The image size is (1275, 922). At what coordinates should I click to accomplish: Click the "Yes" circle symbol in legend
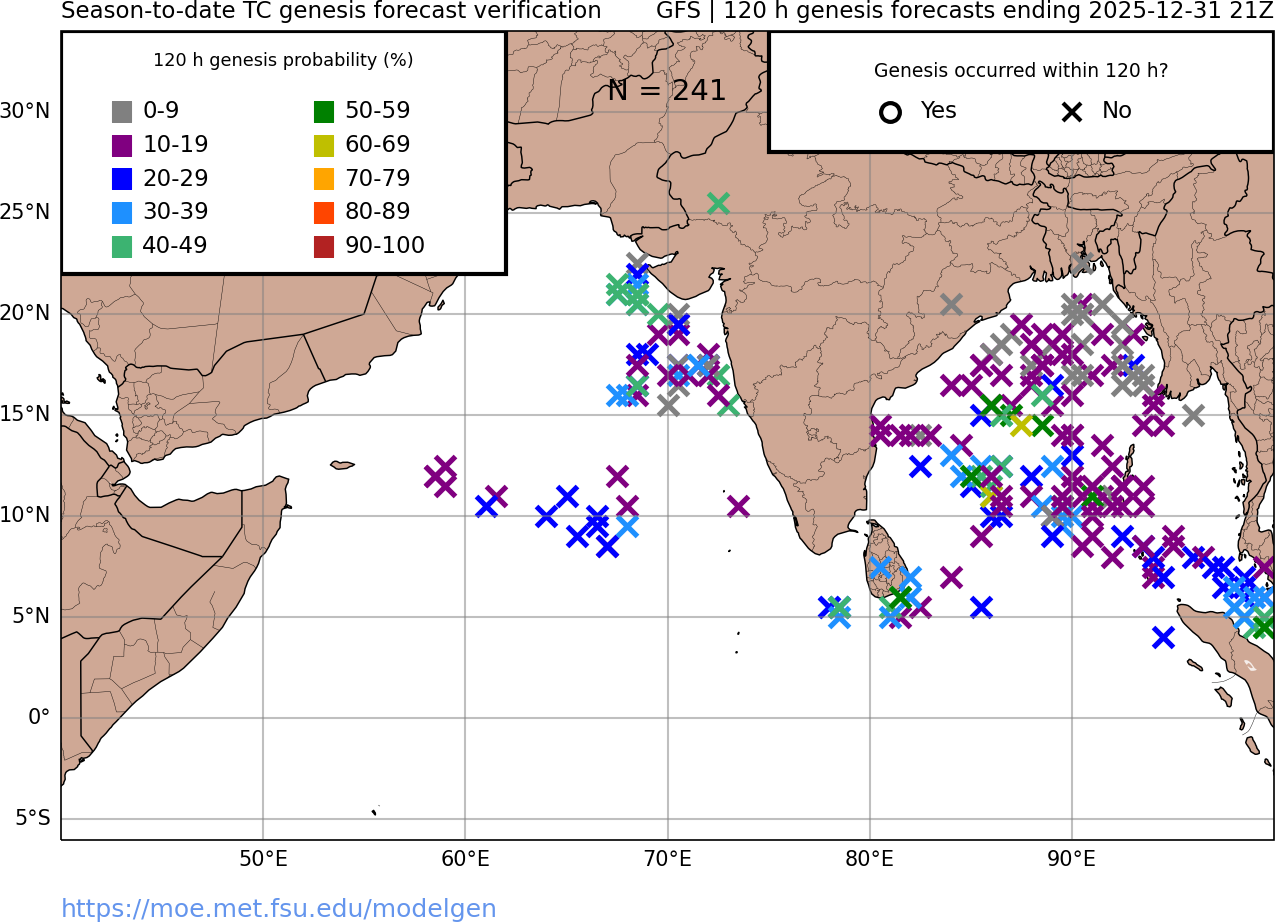(890, 112)
